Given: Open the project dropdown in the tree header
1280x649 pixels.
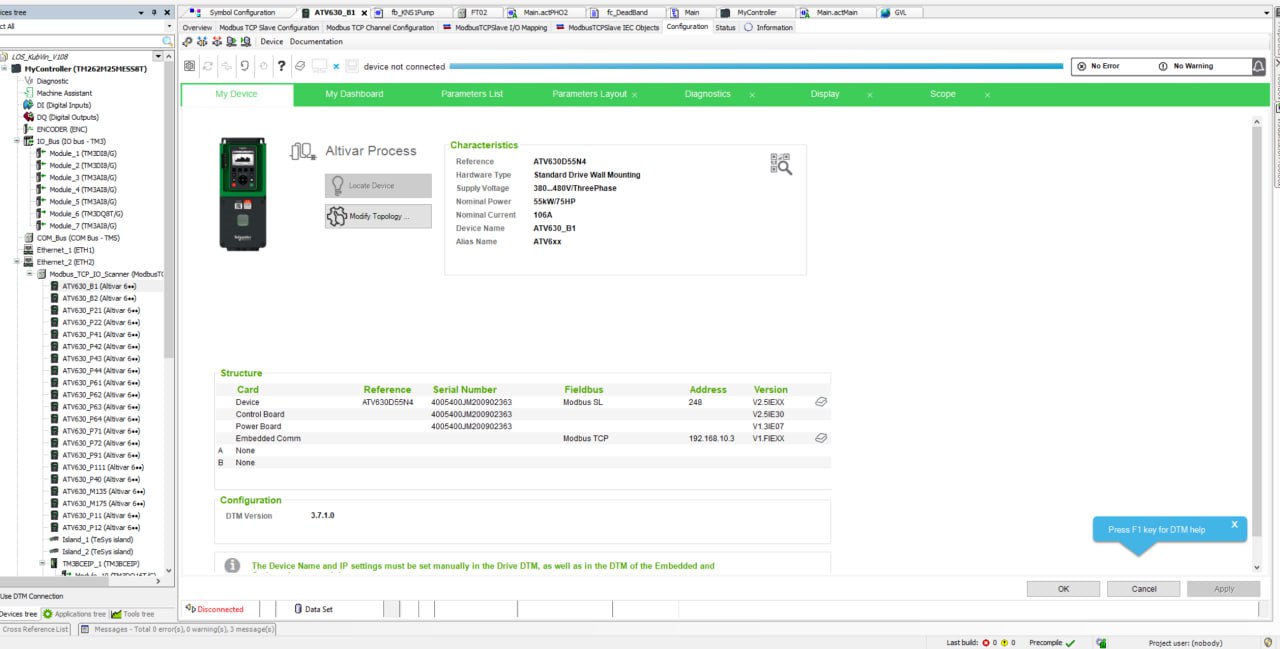Looking at the screenshot, I should (x=158, y=57).
